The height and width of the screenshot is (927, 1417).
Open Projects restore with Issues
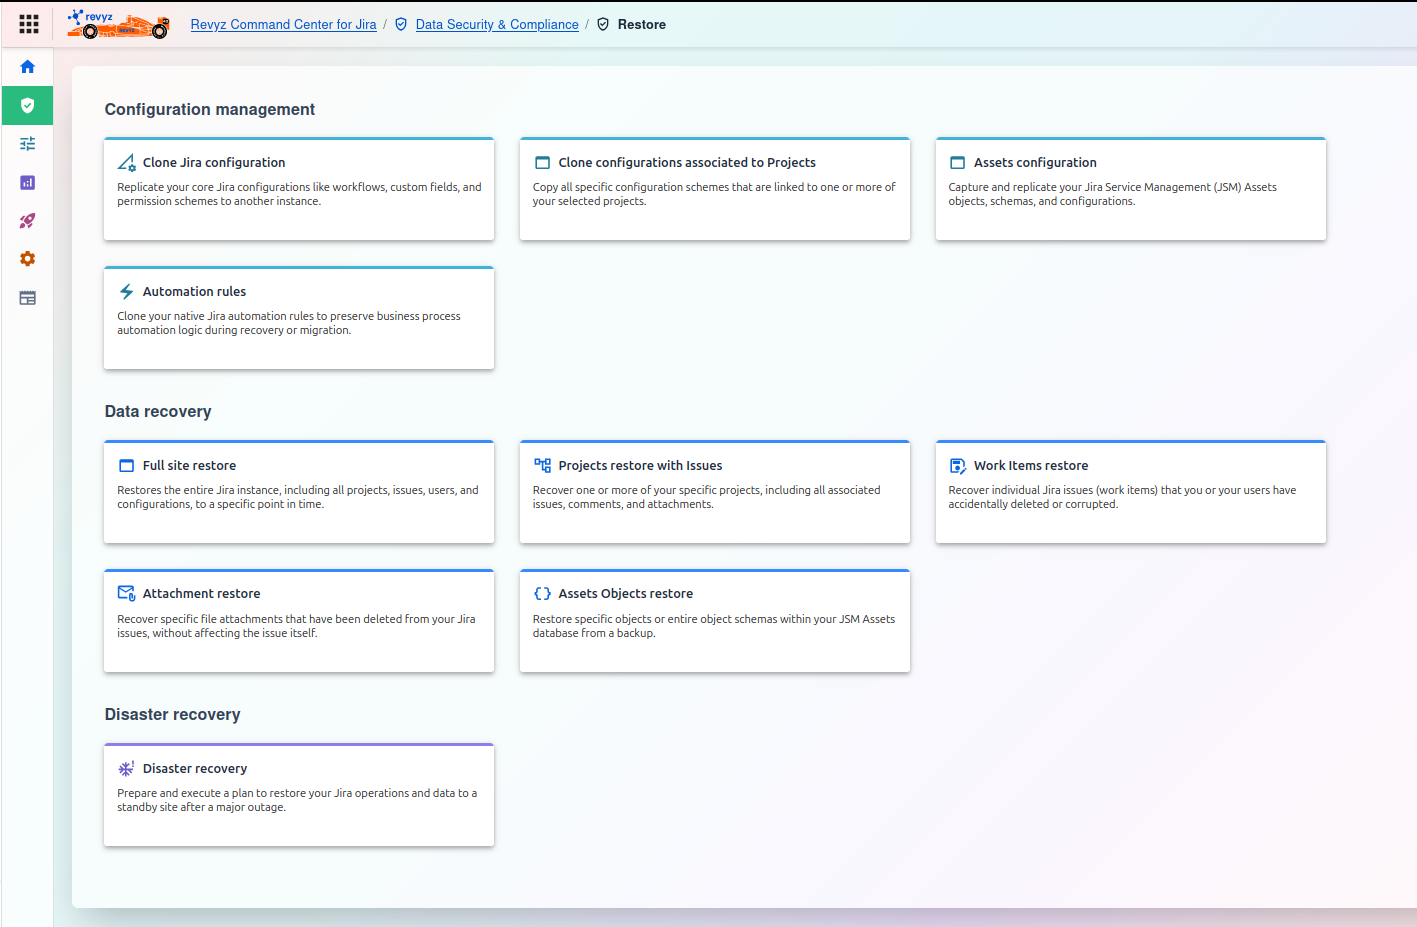(x=715, y=492)
